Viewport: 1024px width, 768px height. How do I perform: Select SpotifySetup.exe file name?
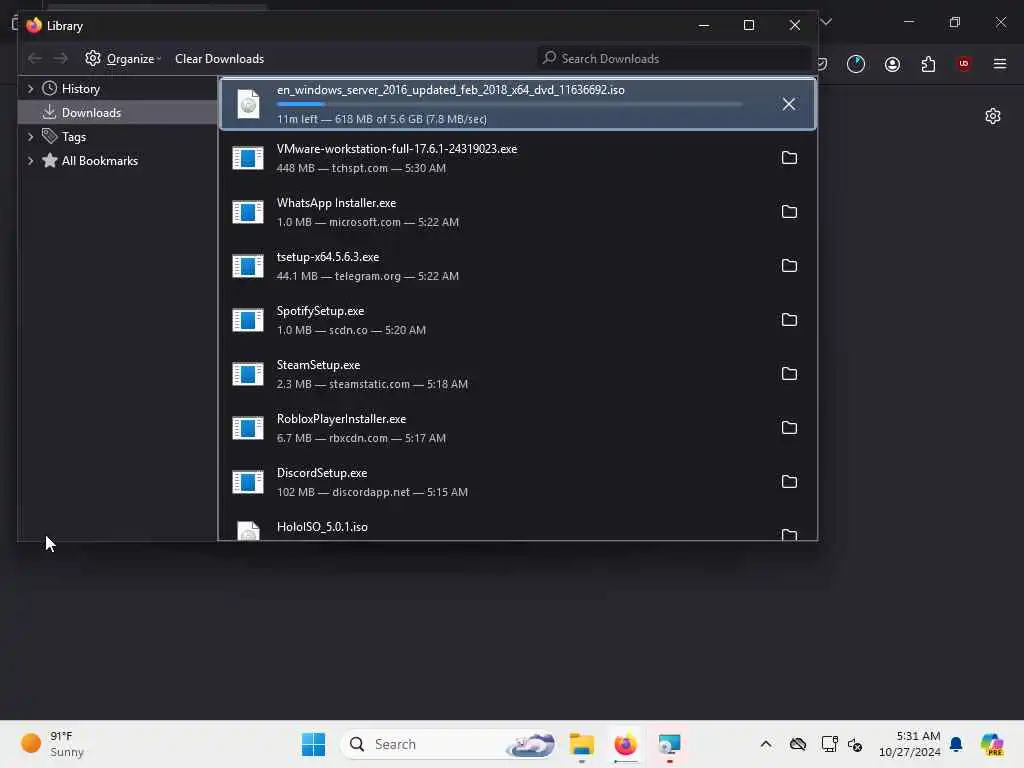coord(321,311)
